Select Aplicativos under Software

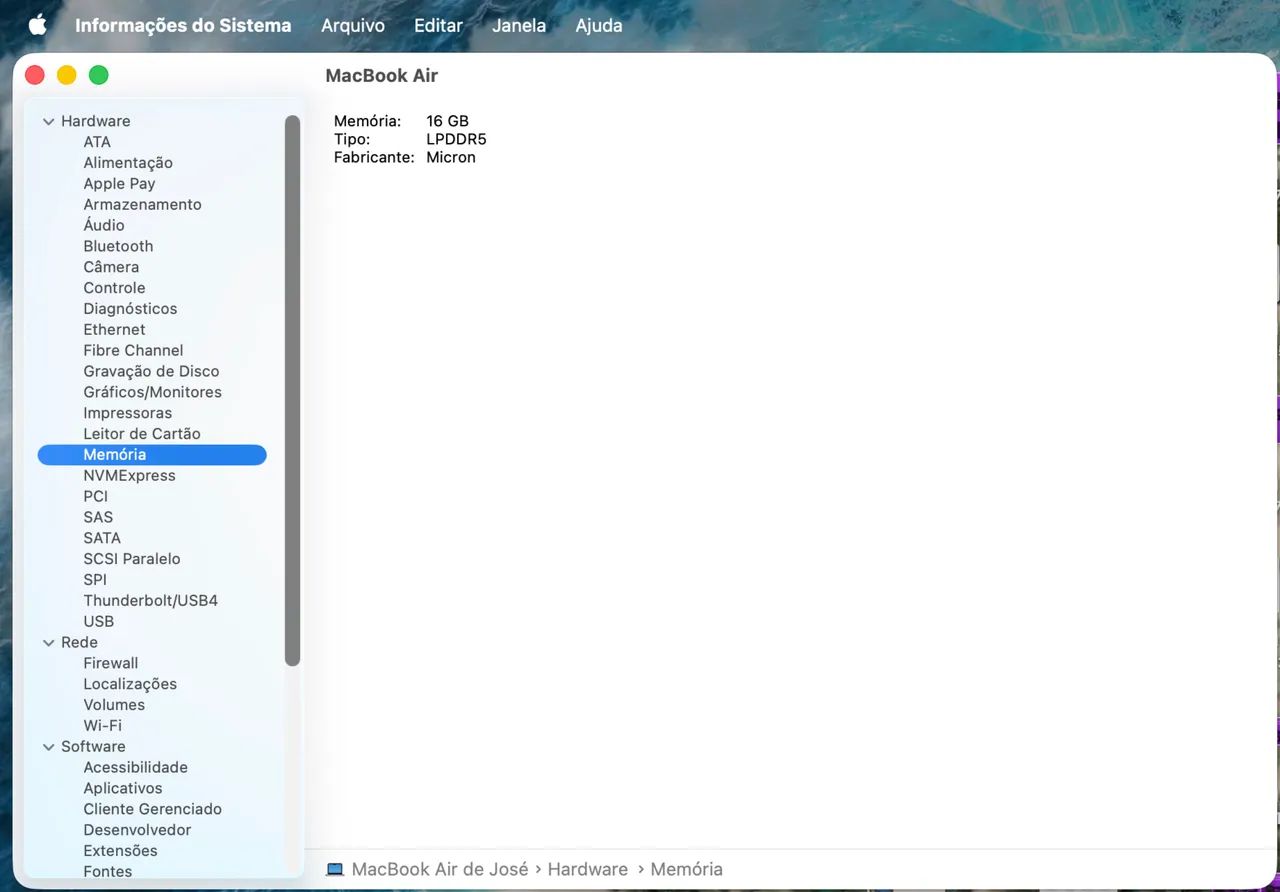[x=122, y=789]
